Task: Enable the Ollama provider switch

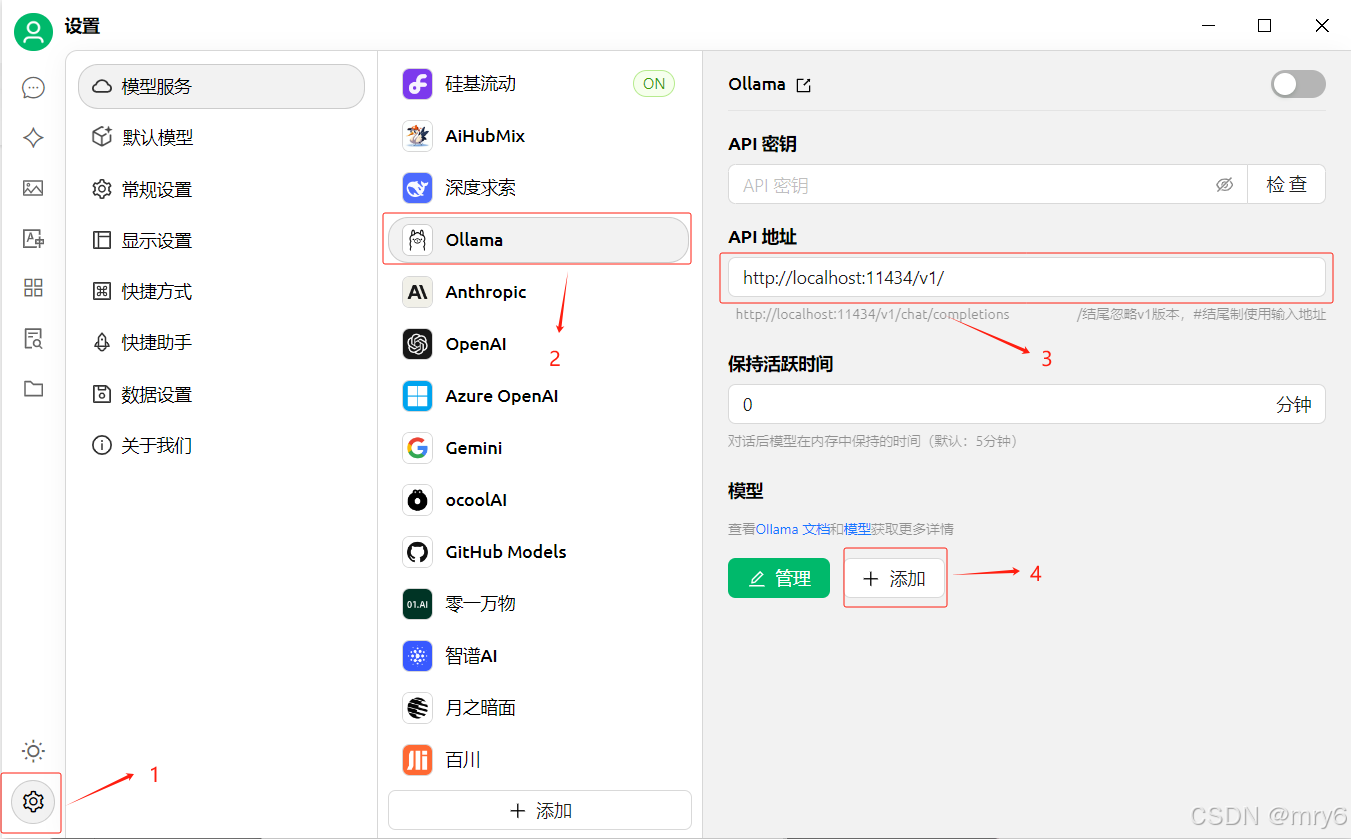Action: pos(1298,84)
